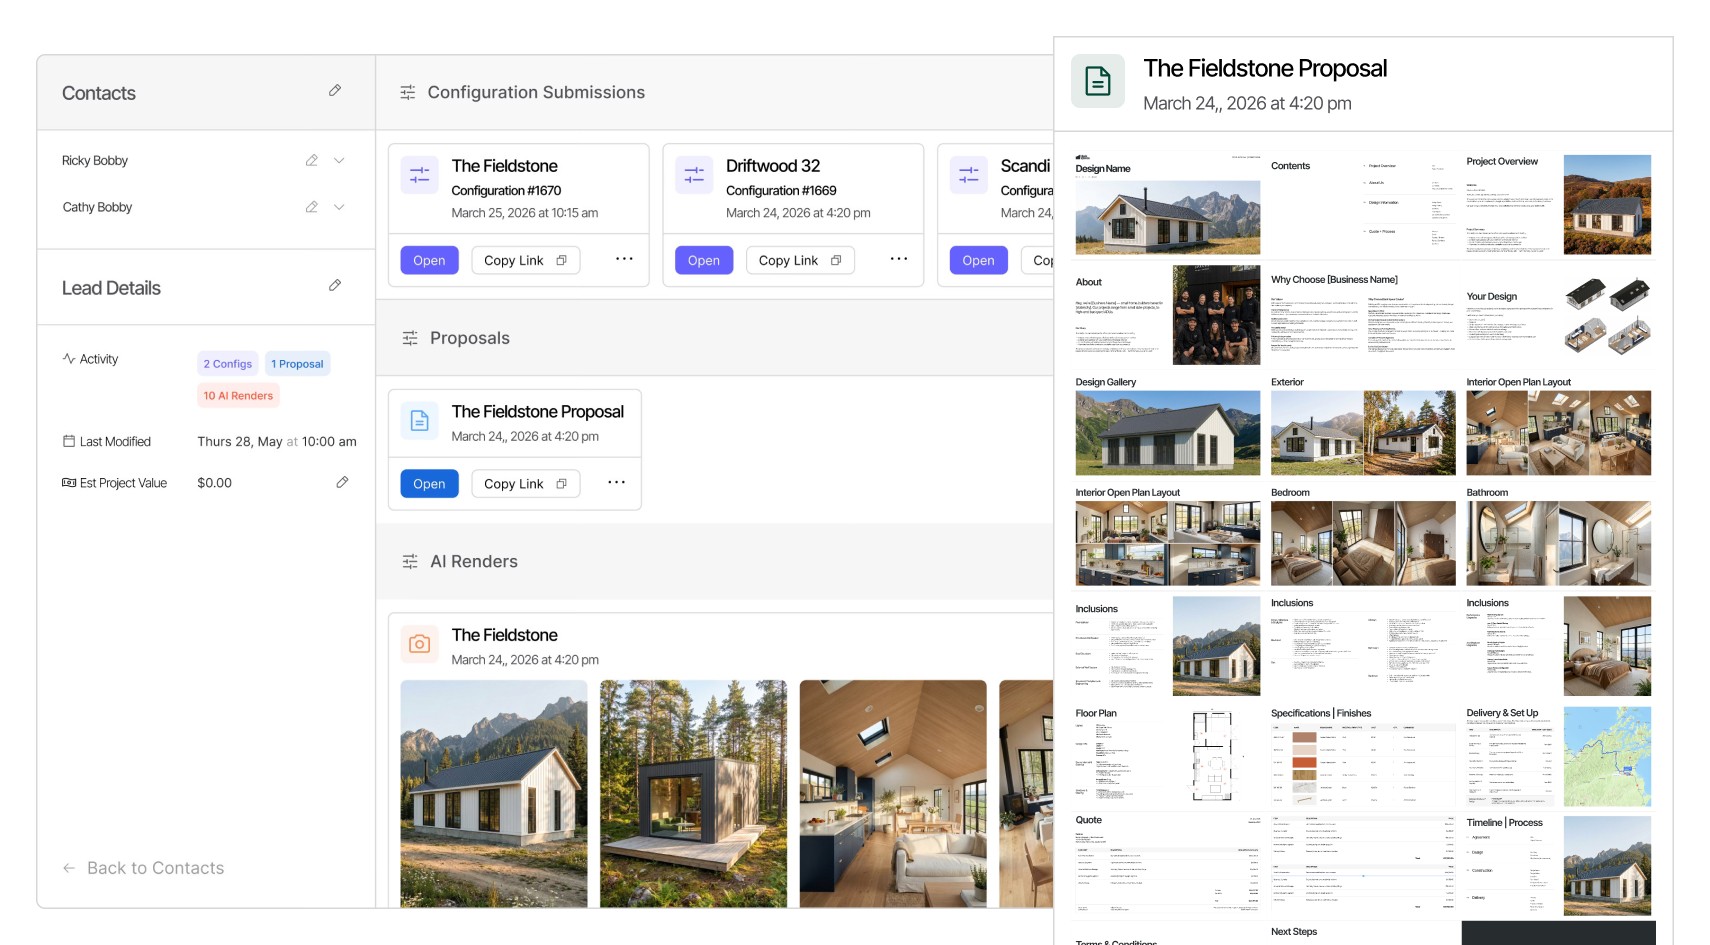Open more options for Configuration #1670

[x=624, y=259]
